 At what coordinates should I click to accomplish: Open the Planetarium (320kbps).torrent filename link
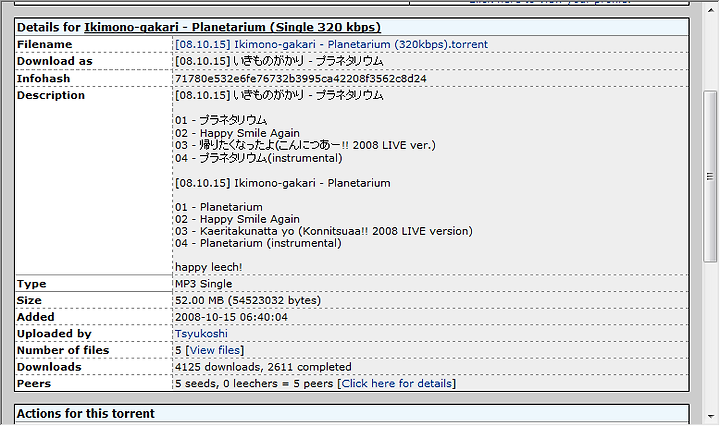coord(331,45)
